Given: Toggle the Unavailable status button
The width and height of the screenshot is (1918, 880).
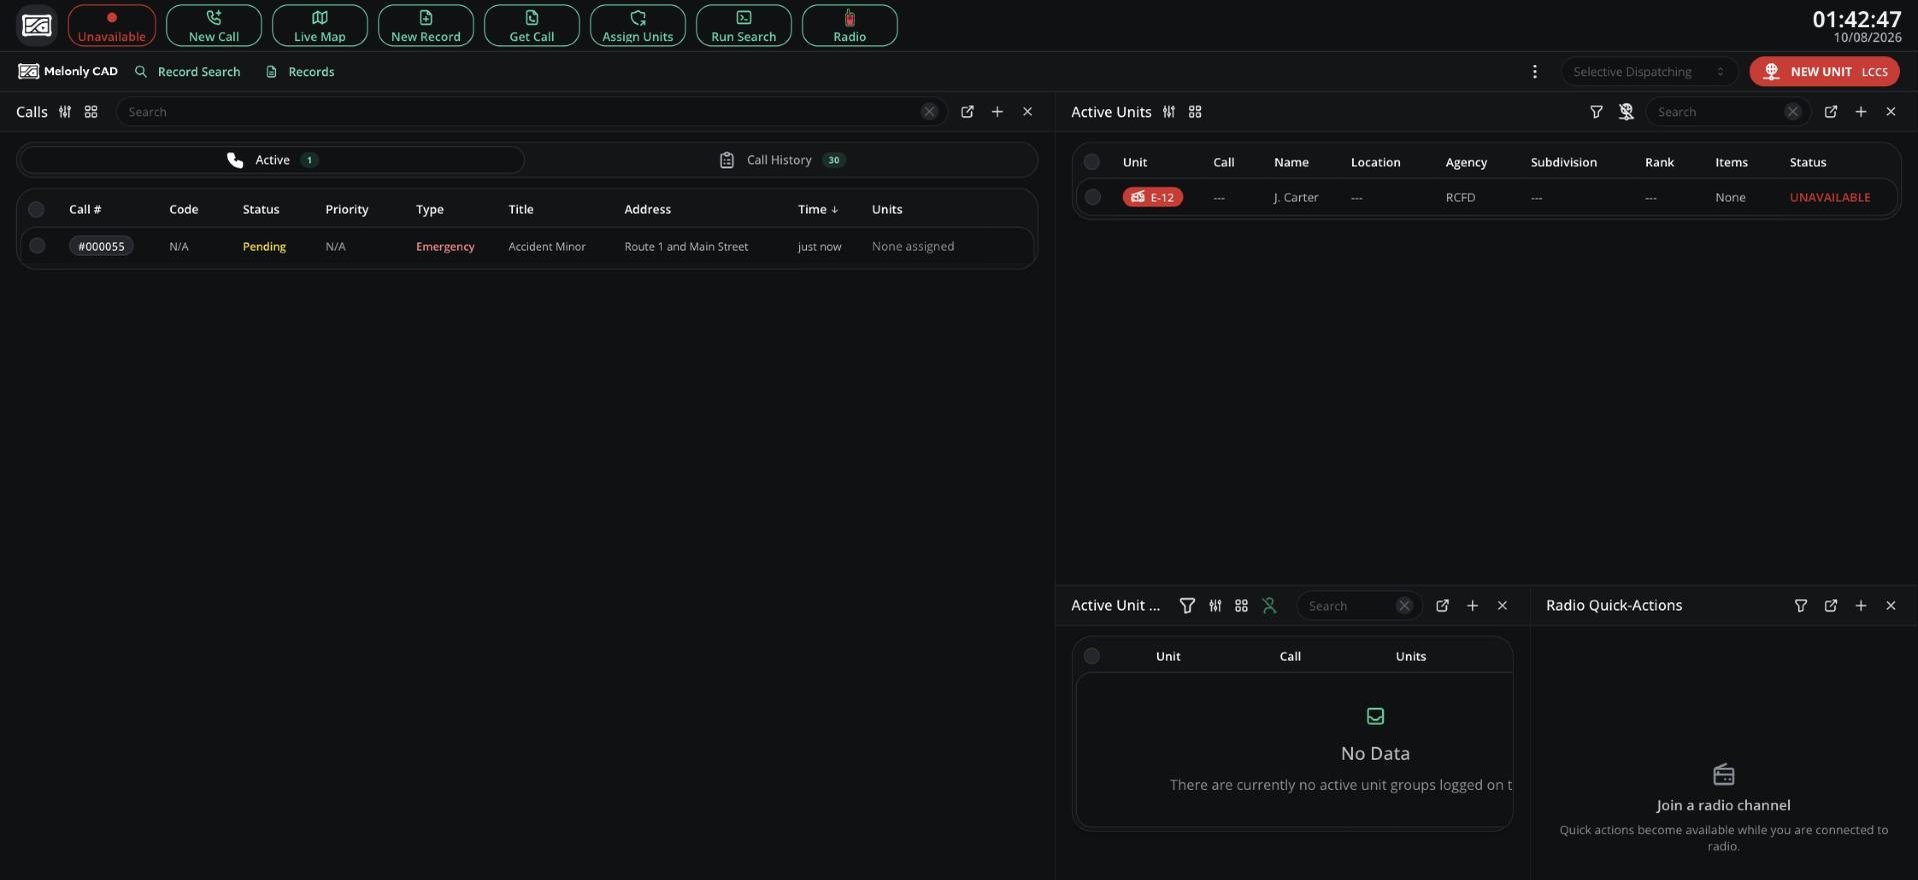Looking at the screenshot, I should point(112,25).
